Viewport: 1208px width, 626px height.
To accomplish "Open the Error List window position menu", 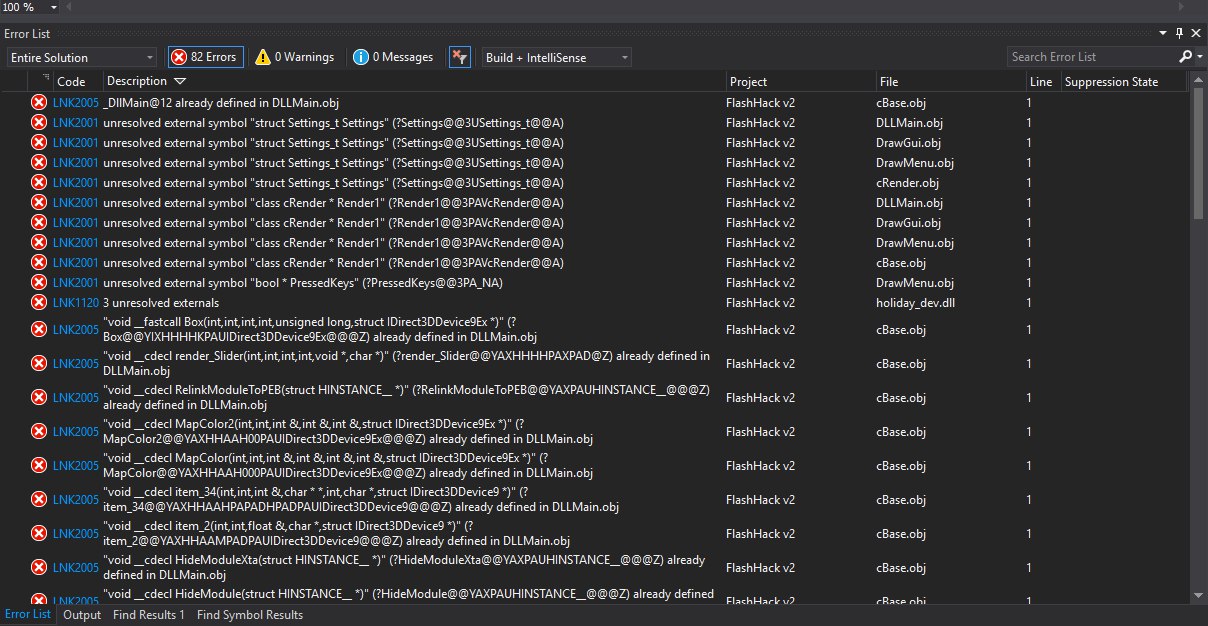I will tap(1164, 33).
